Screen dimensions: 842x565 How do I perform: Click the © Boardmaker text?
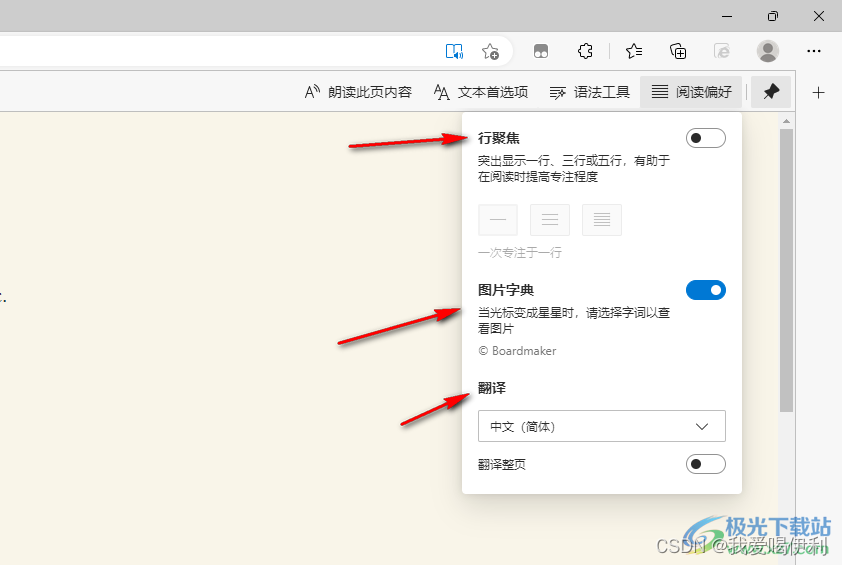click(x=517, y=351)
